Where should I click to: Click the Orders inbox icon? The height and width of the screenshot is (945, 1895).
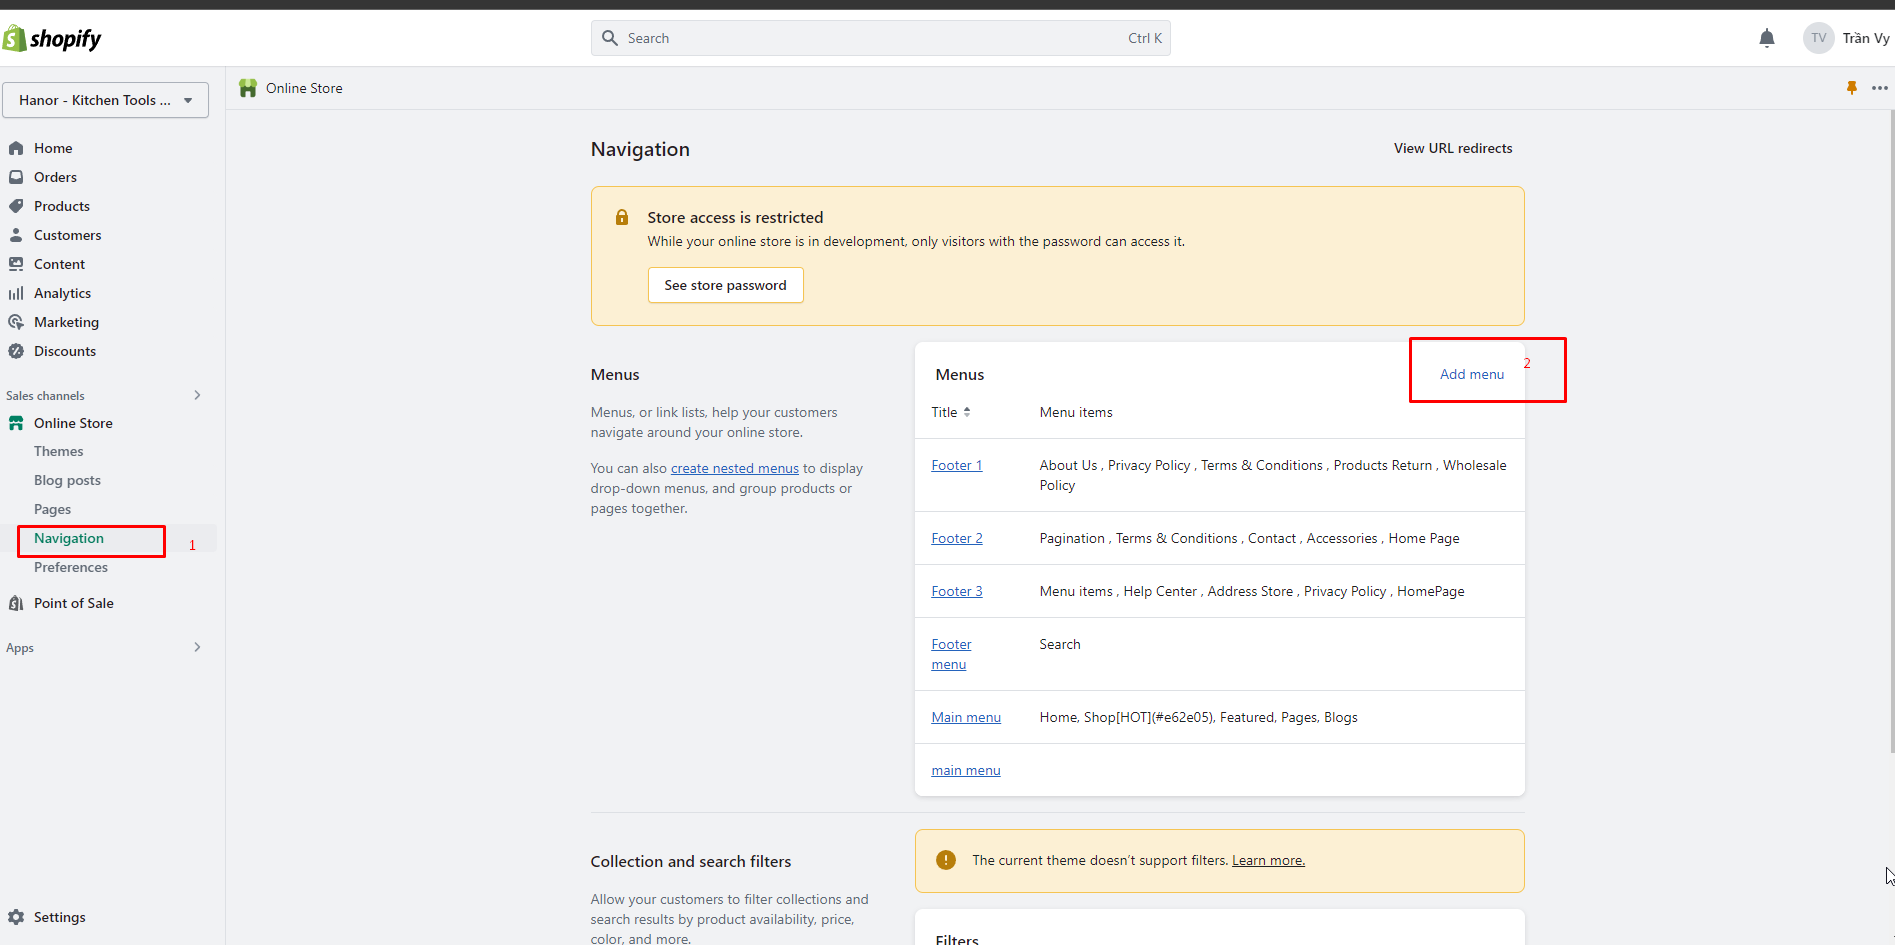(x=16, y=177)
